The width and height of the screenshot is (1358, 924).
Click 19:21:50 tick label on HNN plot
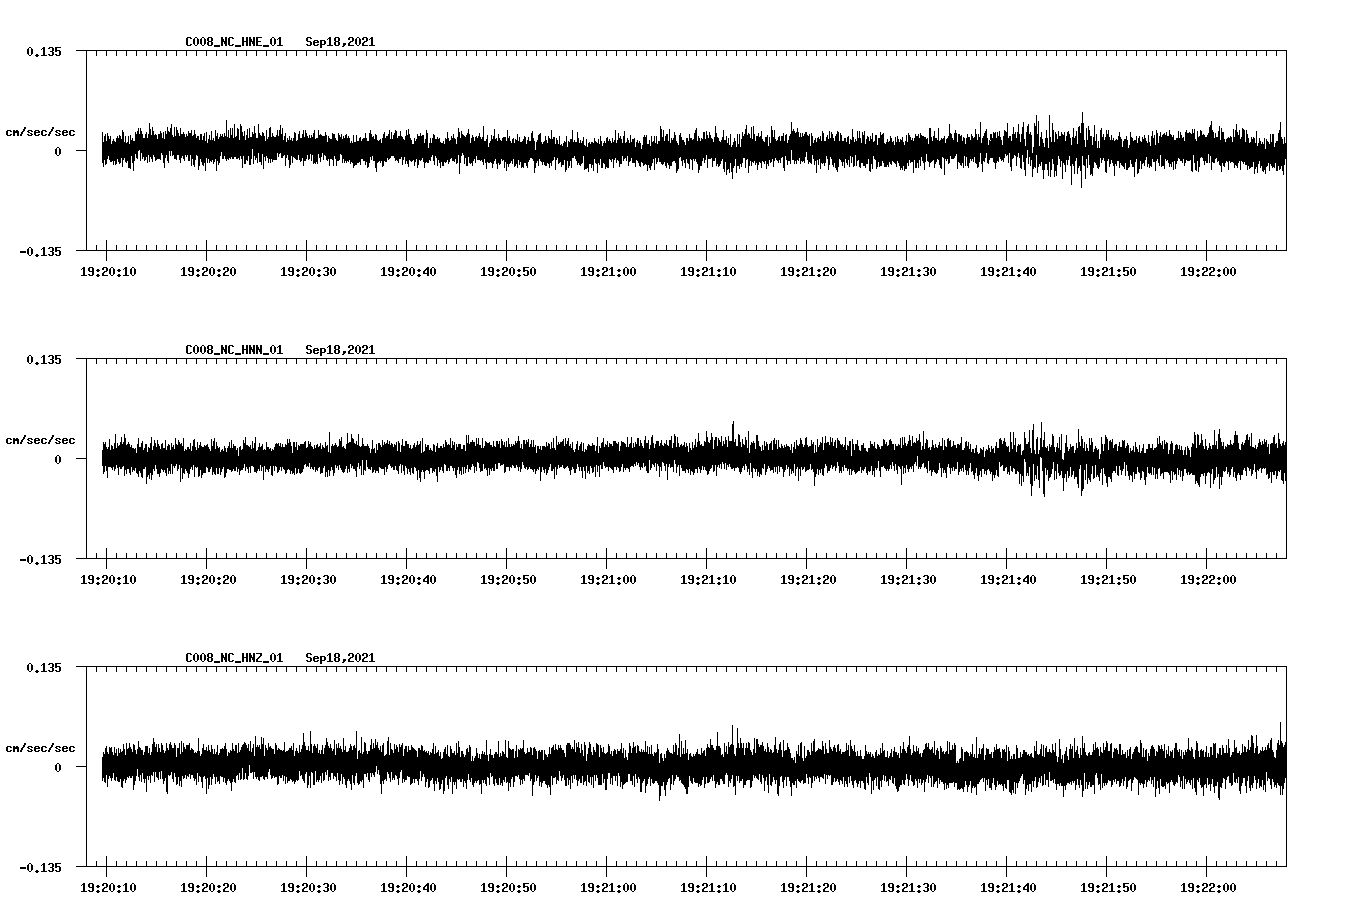pos(1108,580)
